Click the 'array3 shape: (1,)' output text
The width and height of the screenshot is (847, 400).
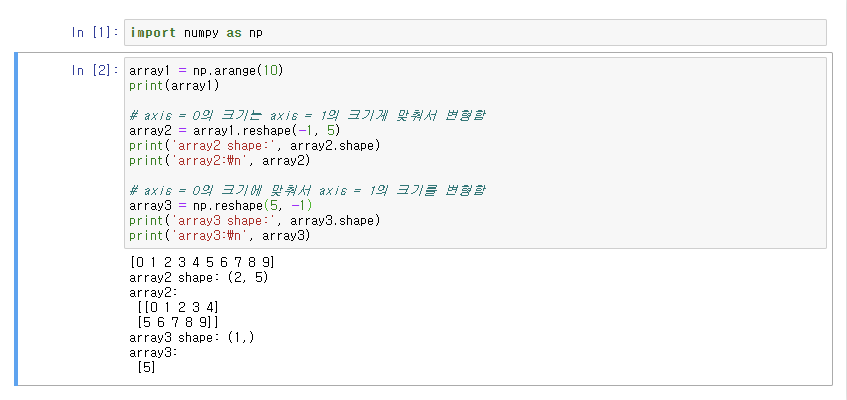point(192,338)
